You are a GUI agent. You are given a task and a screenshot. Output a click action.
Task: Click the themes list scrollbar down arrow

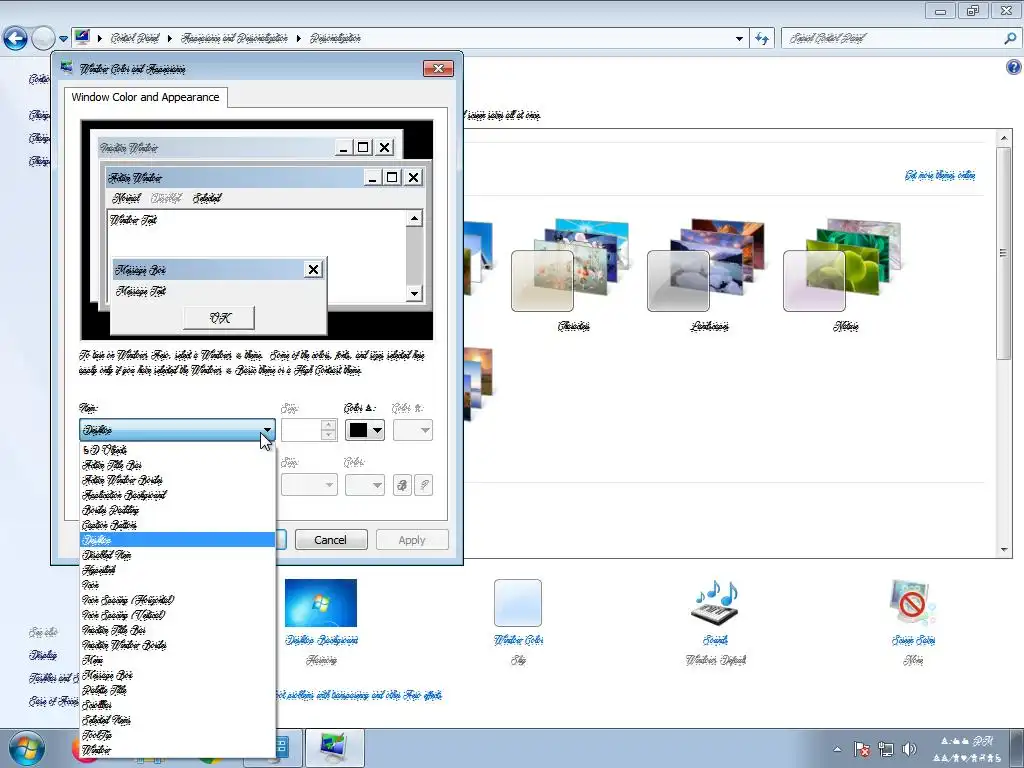[1004, 550]
